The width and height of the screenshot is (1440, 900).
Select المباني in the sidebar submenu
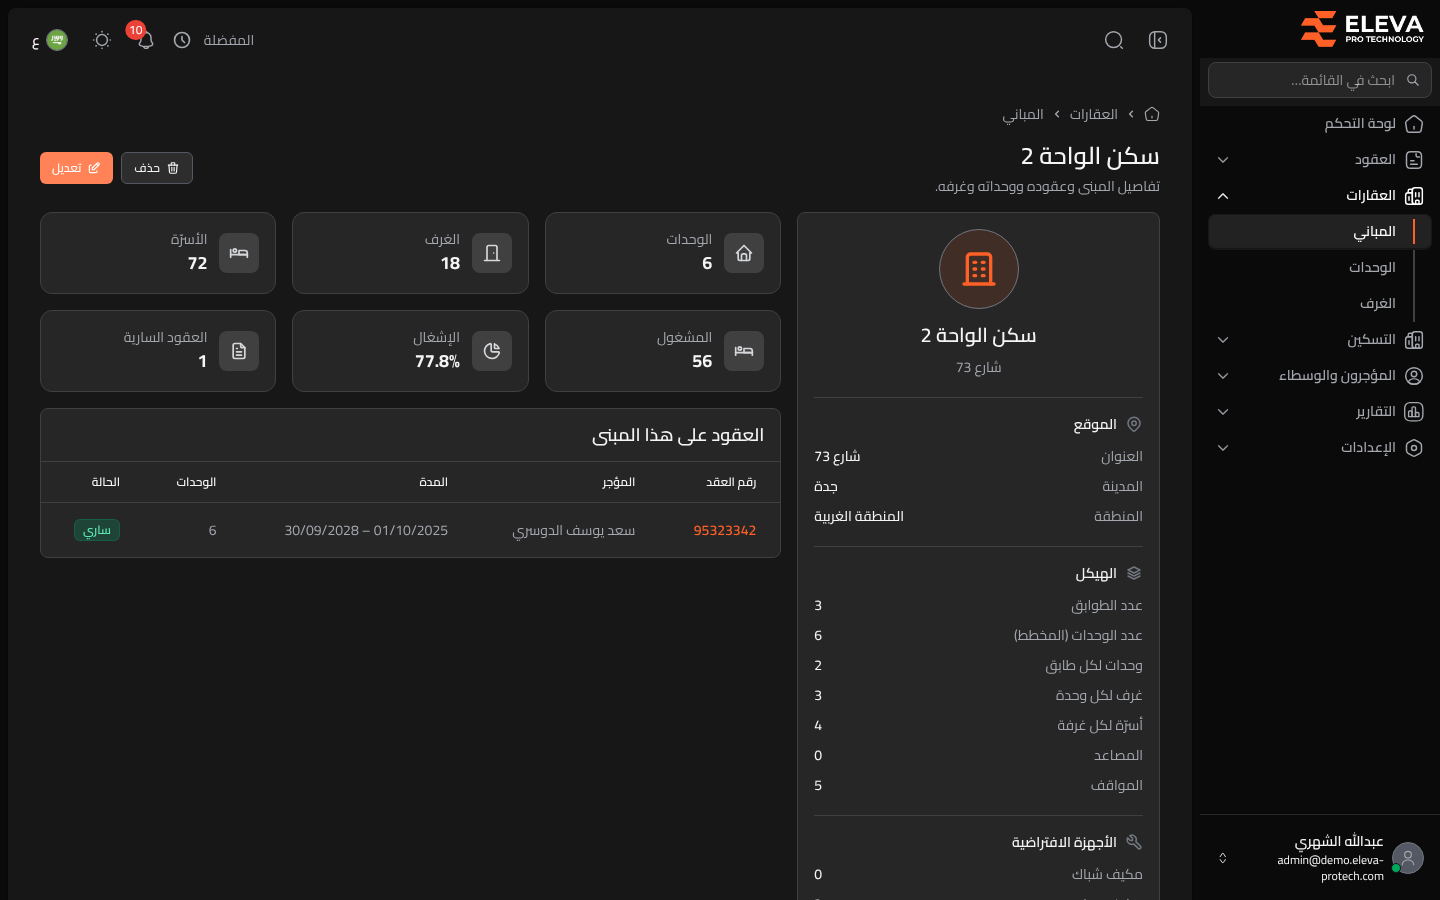(1320, 232)
